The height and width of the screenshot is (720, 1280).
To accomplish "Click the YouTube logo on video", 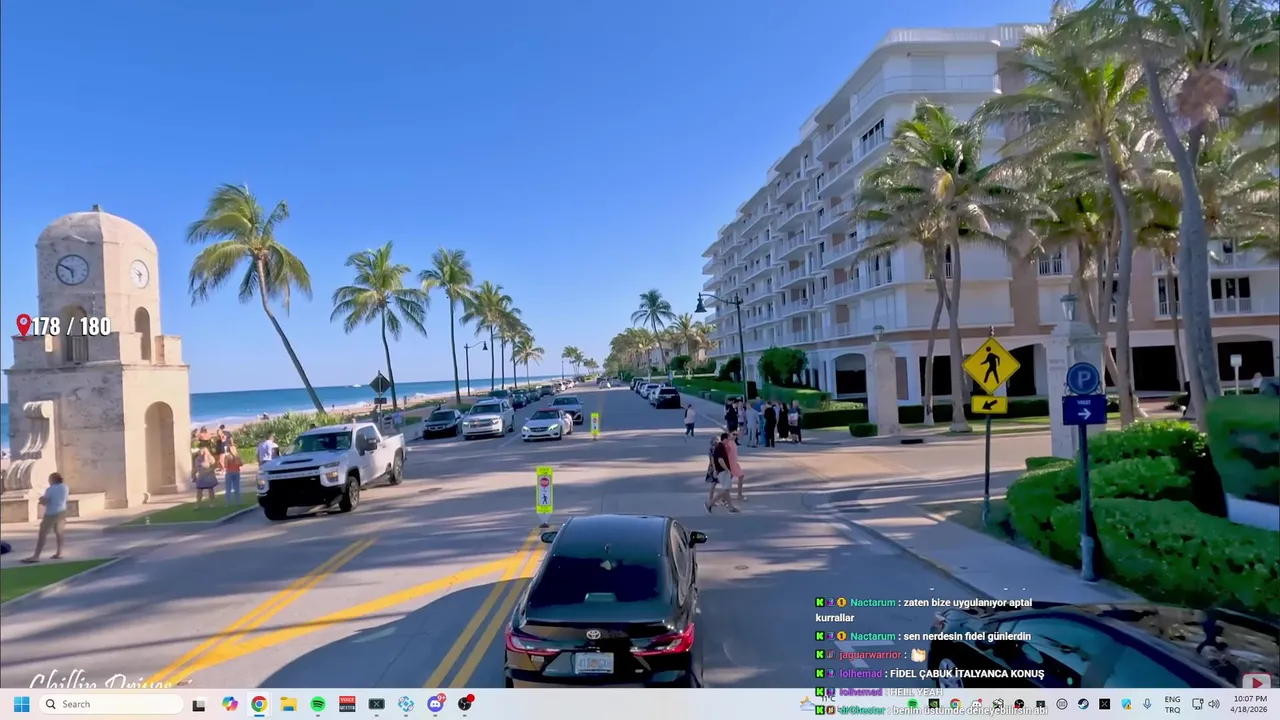I will [x=1256, y=682].
